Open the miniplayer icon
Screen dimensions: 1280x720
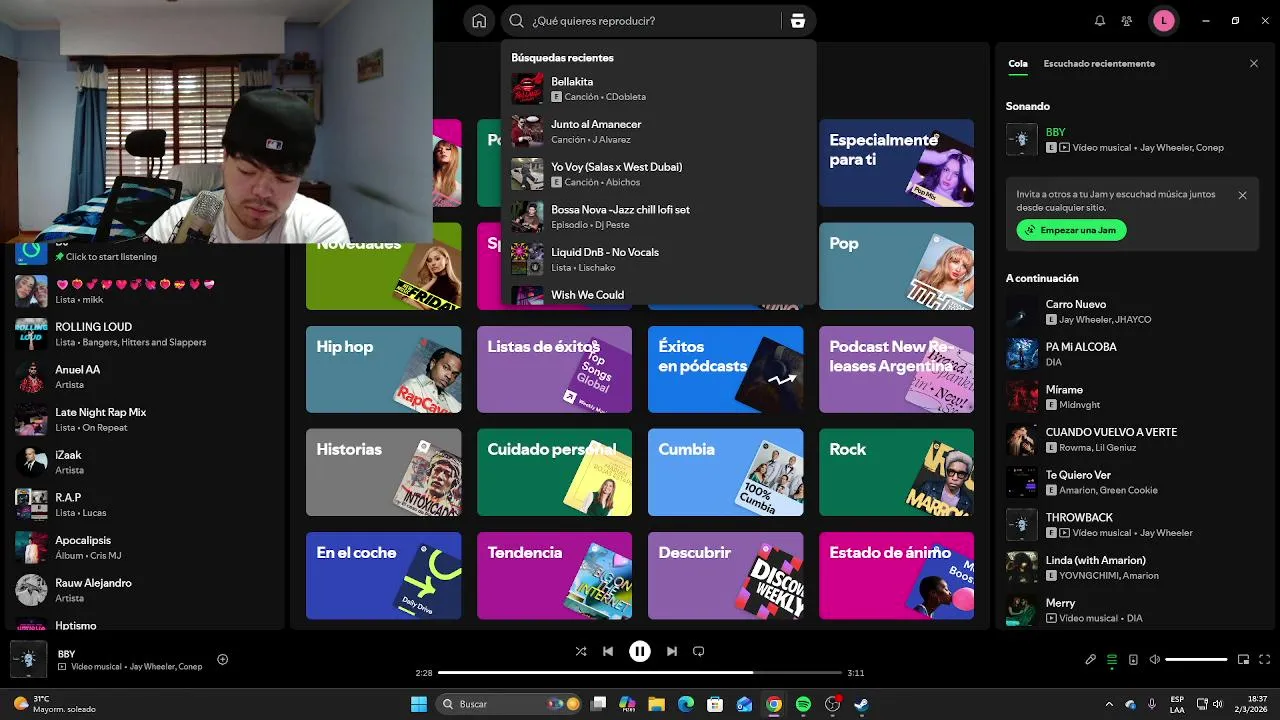[1244, 660]
